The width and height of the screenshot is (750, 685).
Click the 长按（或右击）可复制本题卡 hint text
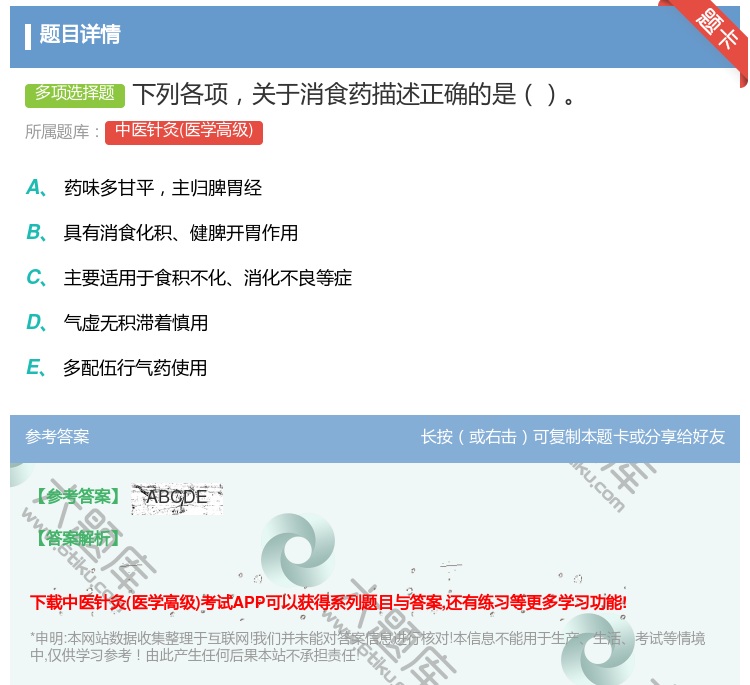tap(573, 437)
